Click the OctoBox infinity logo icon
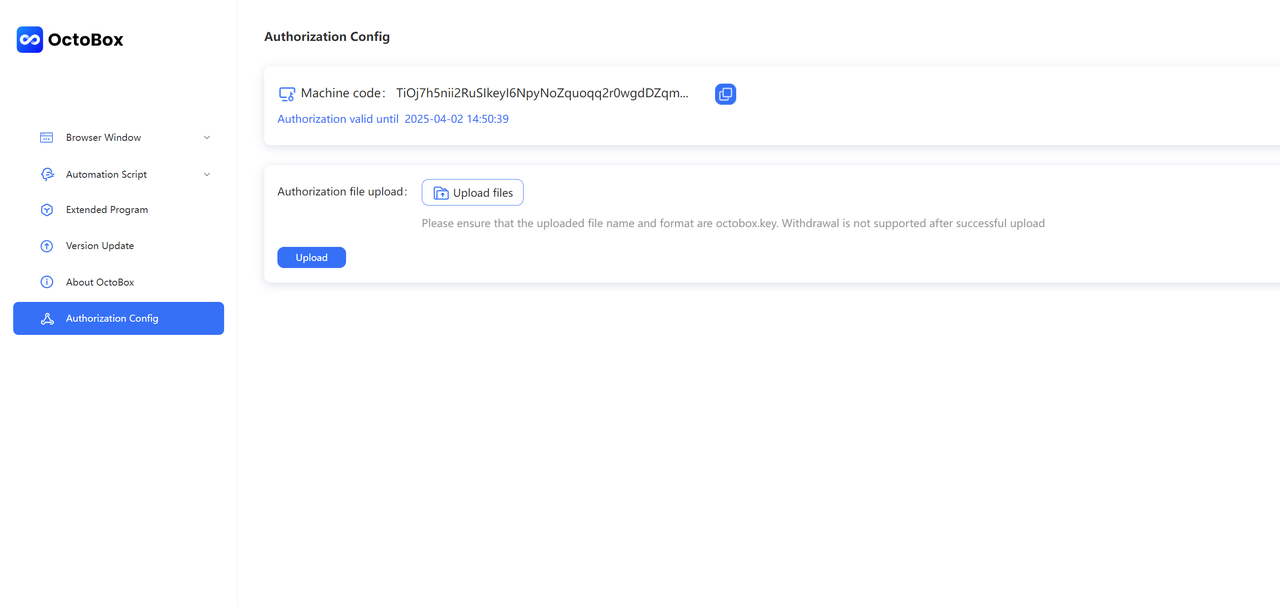The image size is (1280, 606). 30,40
